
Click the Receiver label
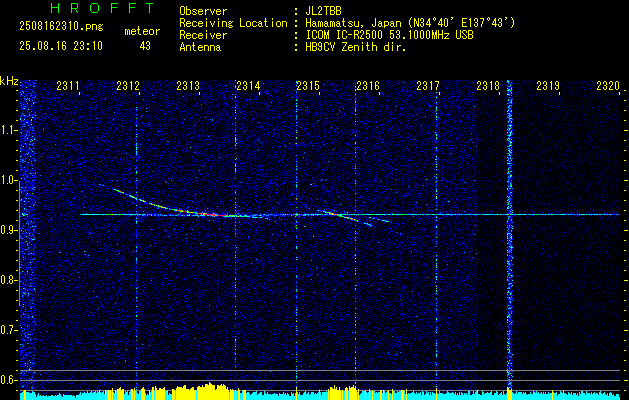coord(203,35)
